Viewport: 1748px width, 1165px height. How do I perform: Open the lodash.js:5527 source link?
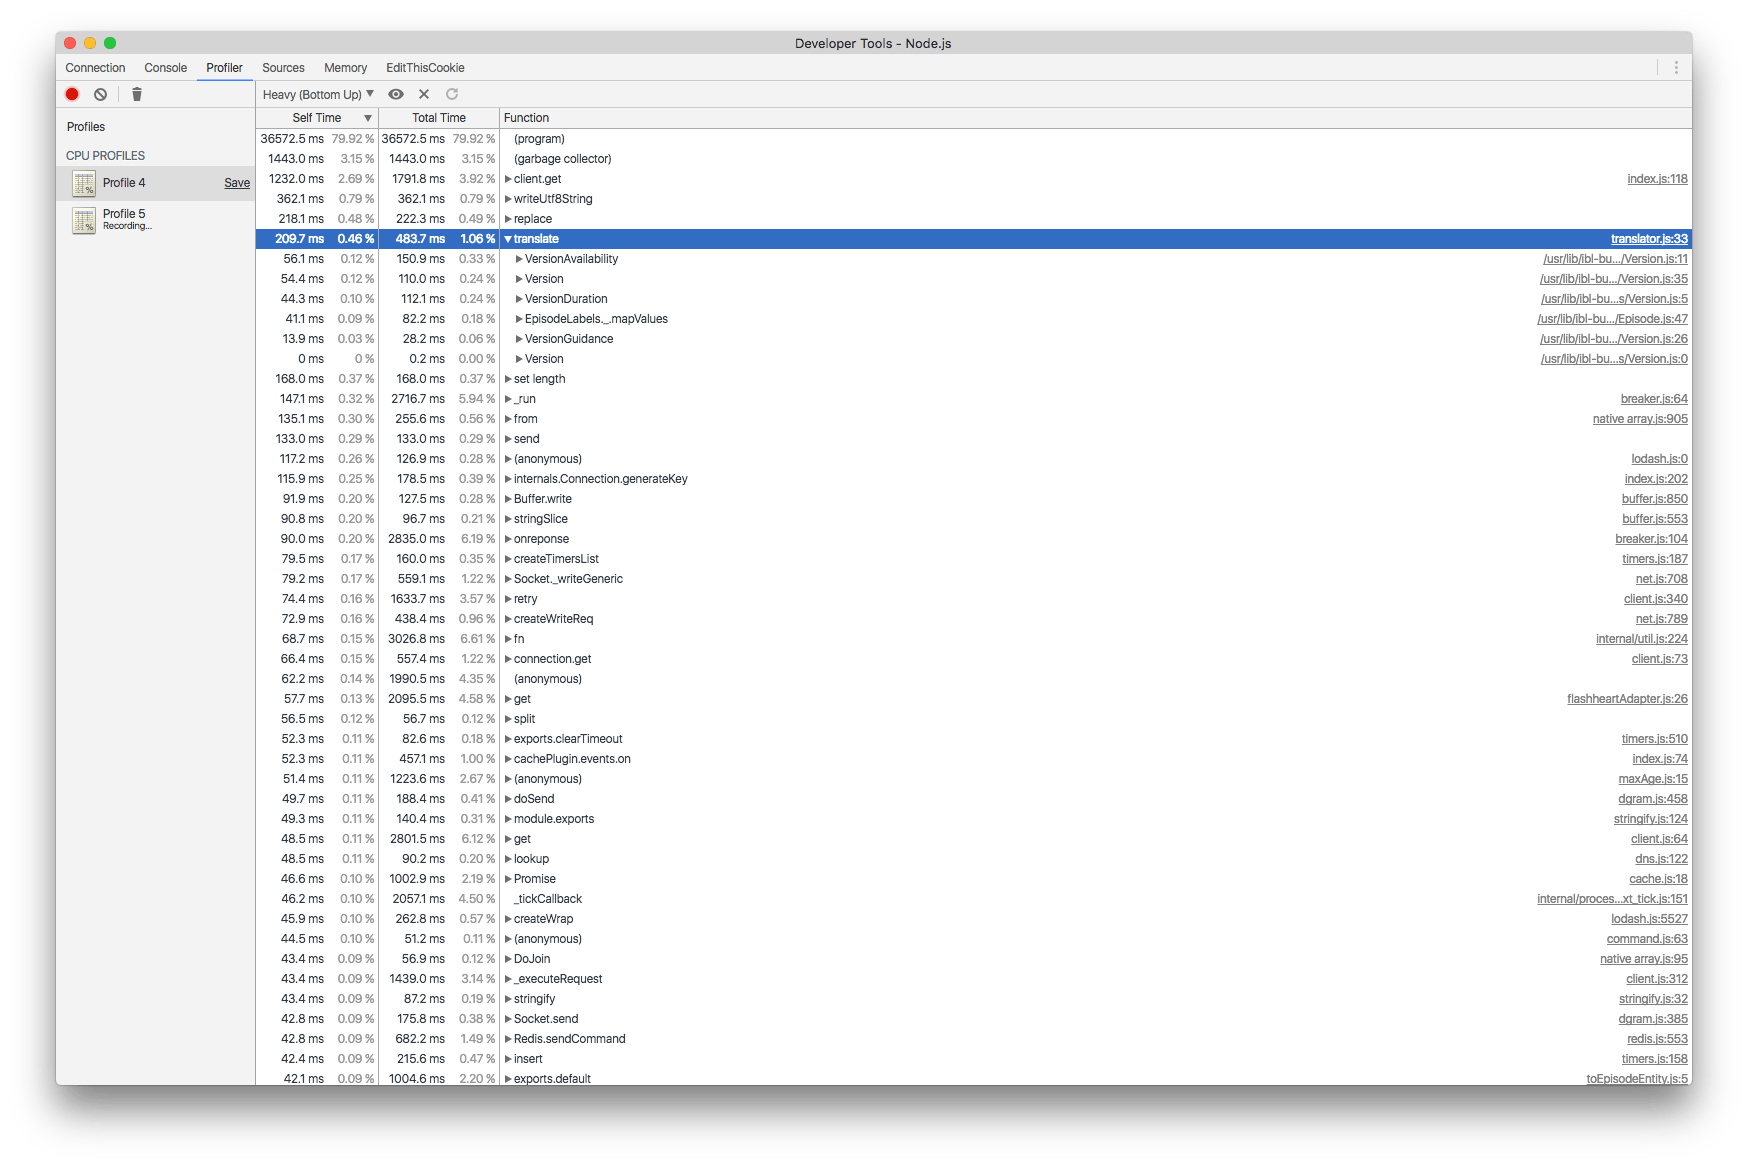pyautogui.click(x=1649, y=919)
